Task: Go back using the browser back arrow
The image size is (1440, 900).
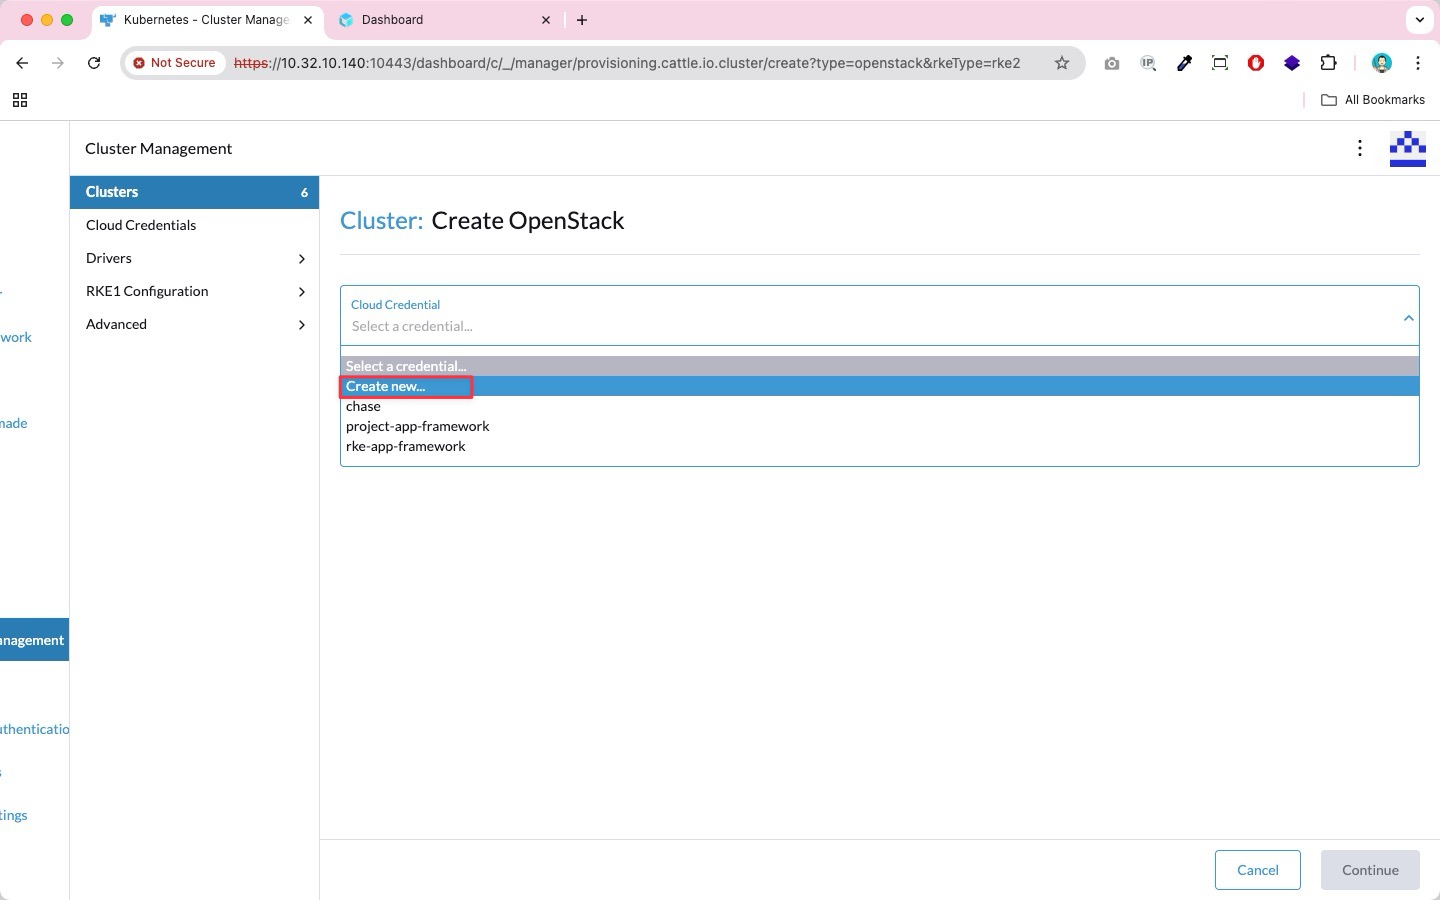Action: click(x=22, y=63)
